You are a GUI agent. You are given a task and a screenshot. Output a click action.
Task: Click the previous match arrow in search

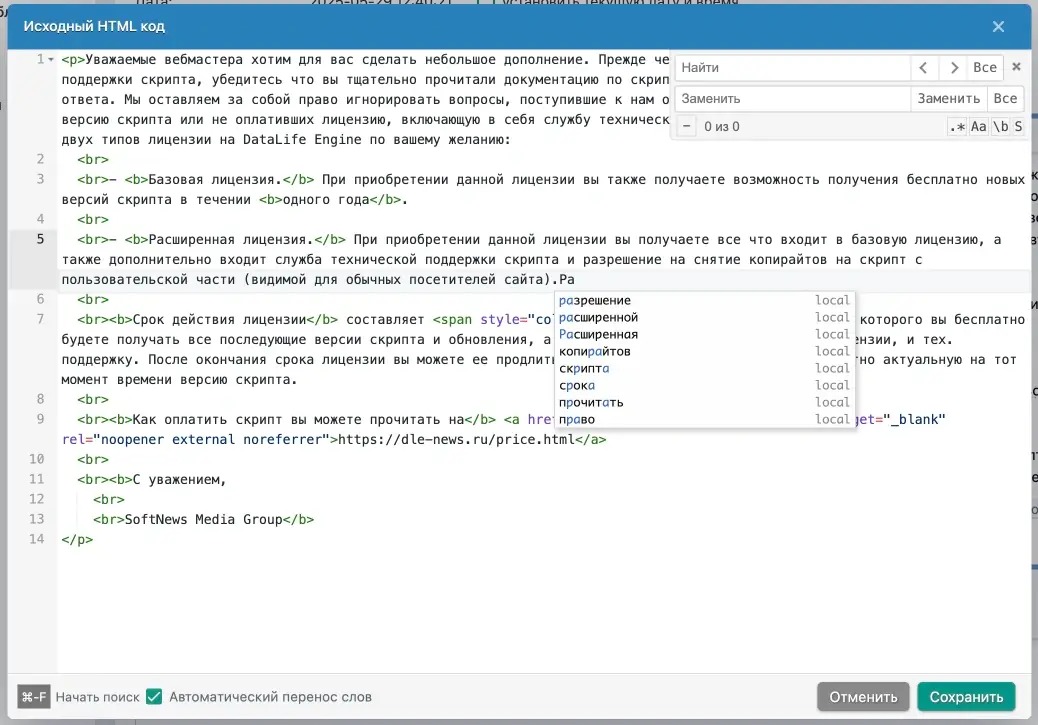coord(924,68)
